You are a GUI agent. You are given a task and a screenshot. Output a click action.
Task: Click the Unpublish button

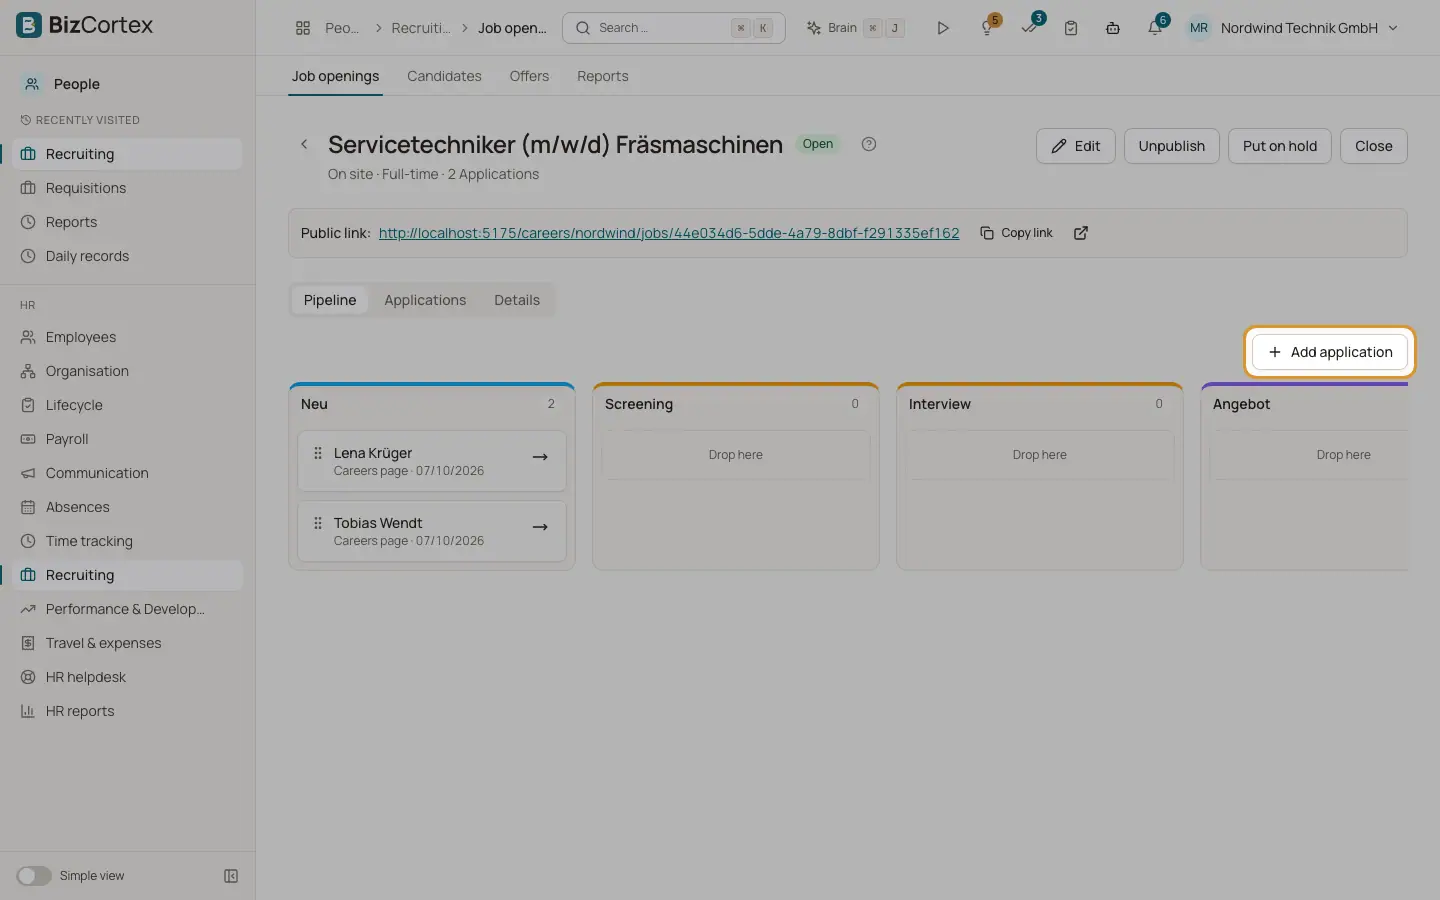coord(1172,146)
